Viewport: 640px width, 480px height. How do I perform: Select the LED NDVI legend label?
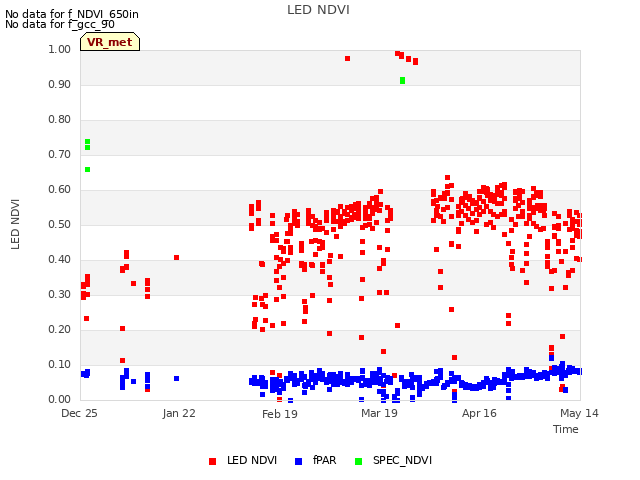pyautogui.click(x=252, y=460)
